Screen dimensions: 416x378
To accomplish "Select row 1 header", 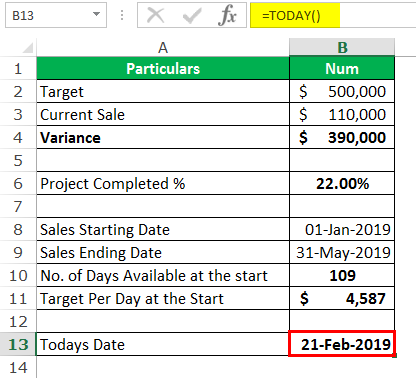I will pyautogui.click(x=18, y=68).
